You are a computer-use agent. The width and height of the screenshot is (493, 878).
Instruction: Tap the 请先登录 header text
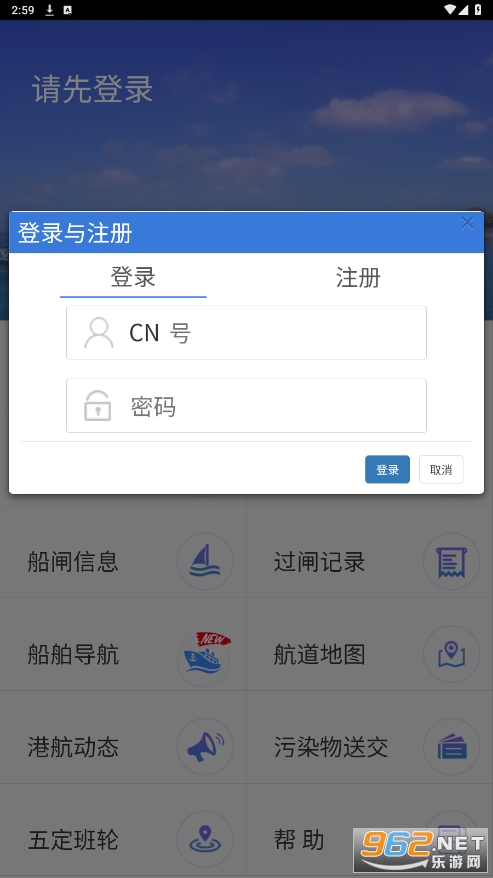click(x=92, y=89)
